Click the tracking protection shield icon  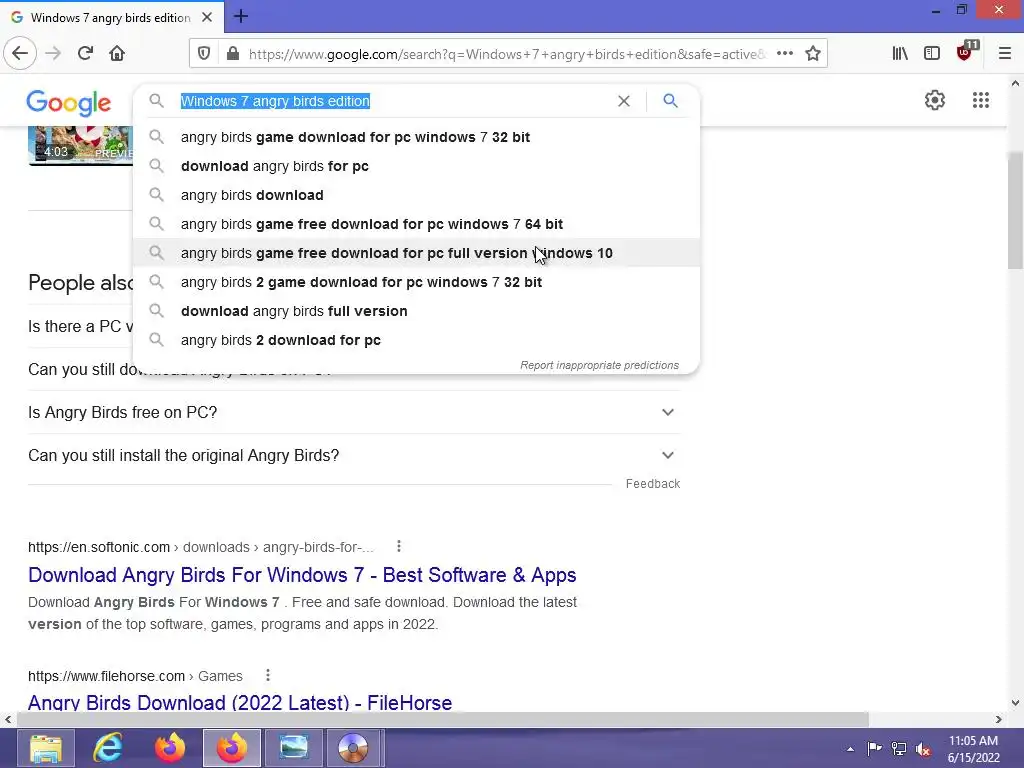point(204,54)
